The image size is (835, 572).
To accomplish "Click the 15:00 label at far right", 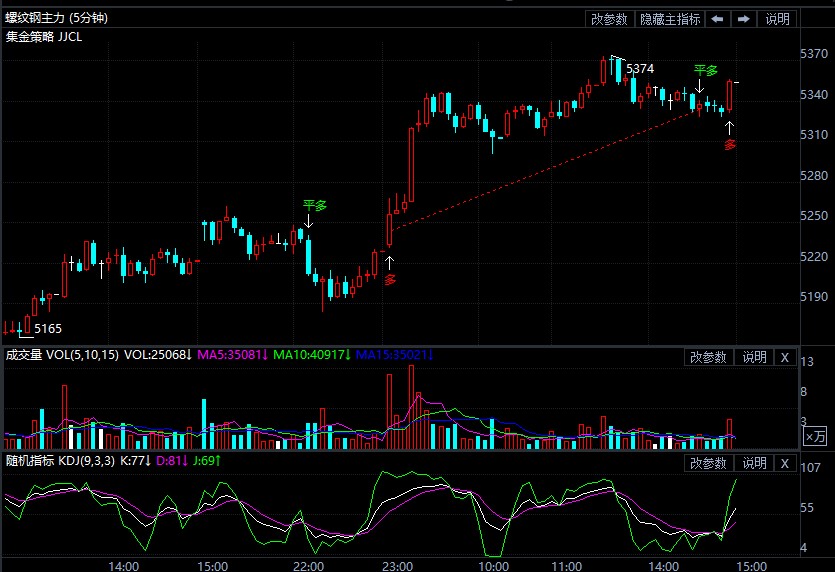I will (x=751, y=566).
